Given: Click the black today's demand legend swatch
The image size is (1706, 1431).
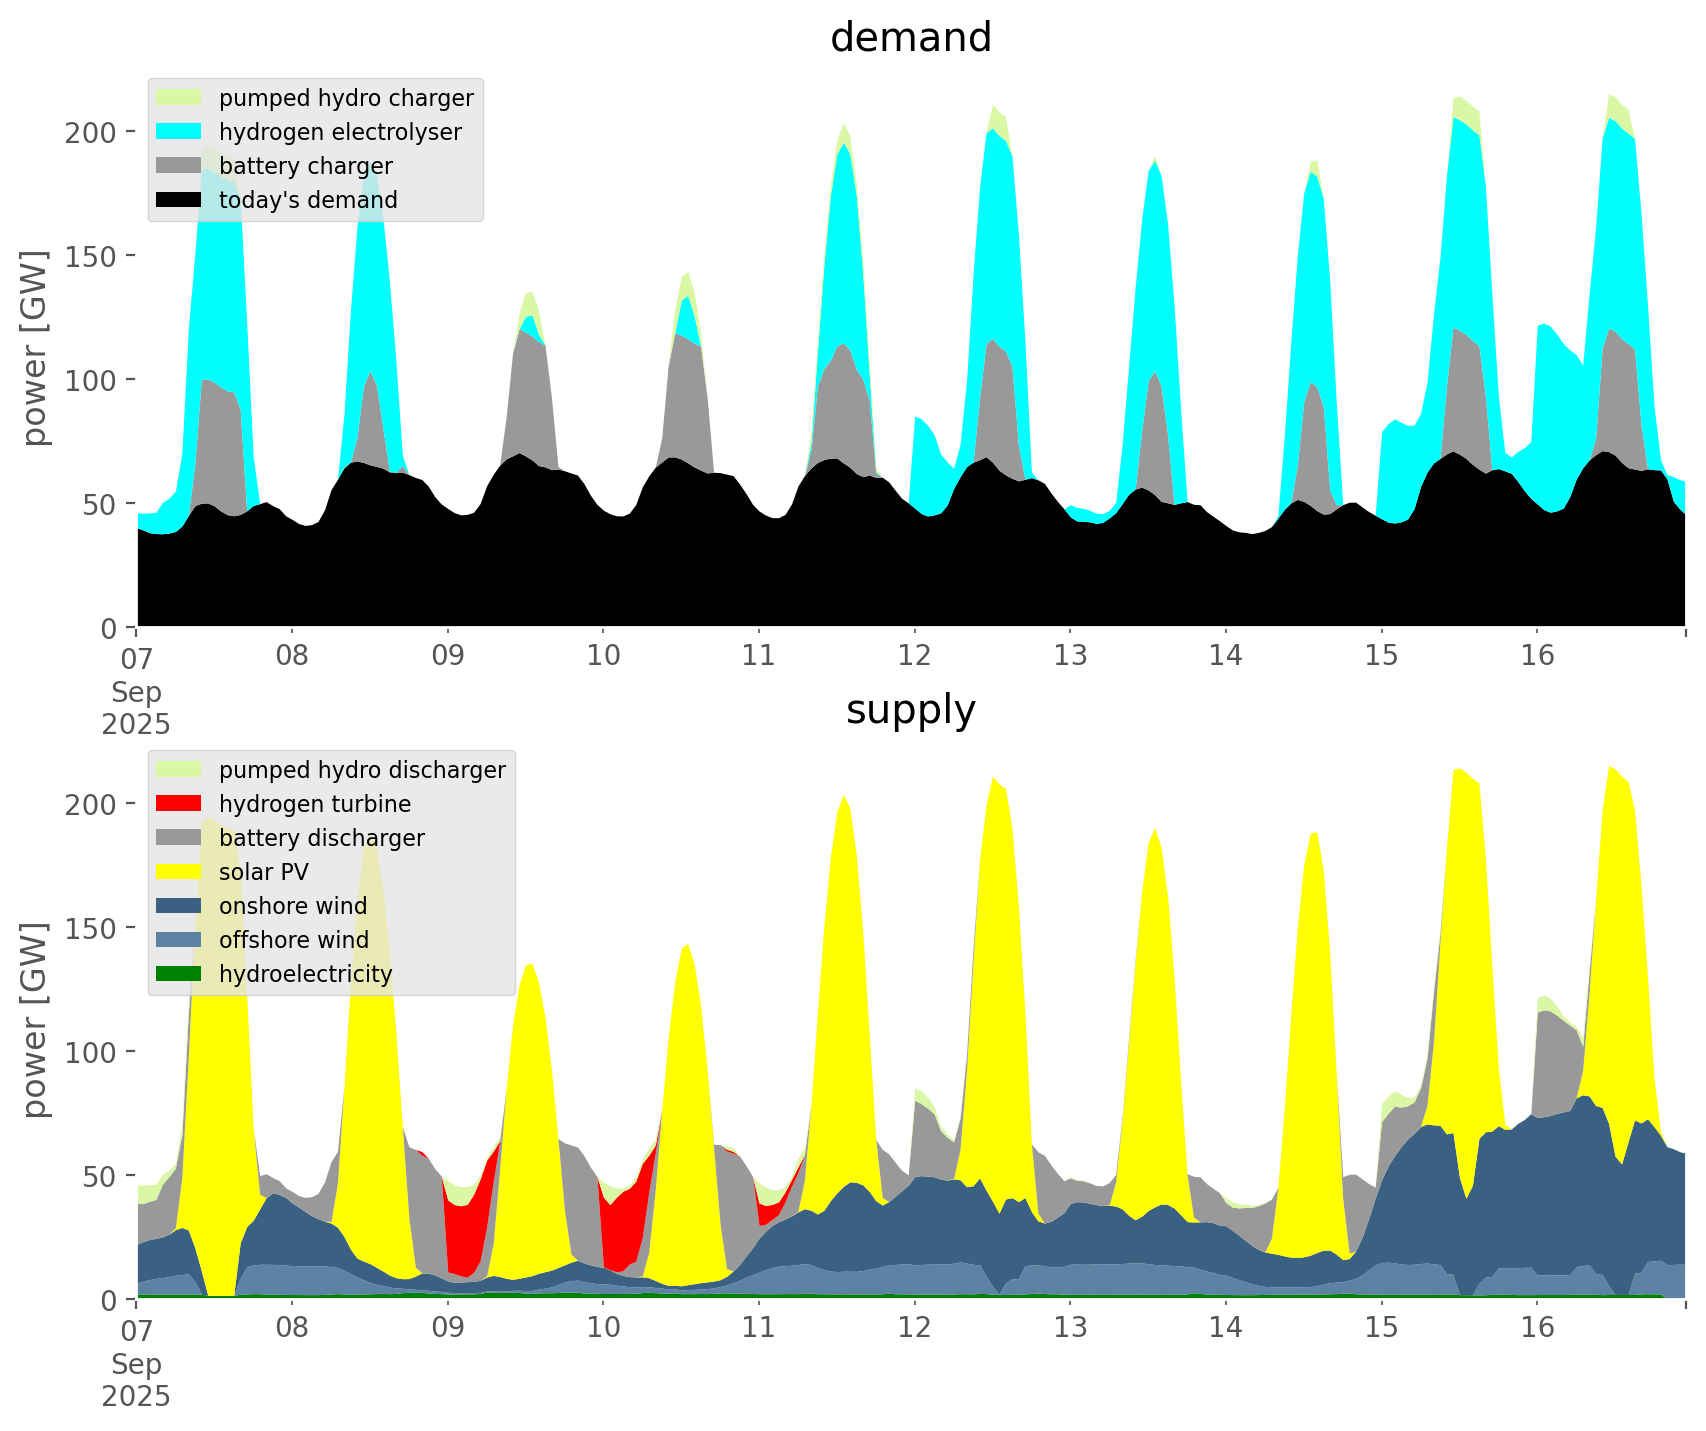Looking at the screenshot, I should (x=179, y=200).
